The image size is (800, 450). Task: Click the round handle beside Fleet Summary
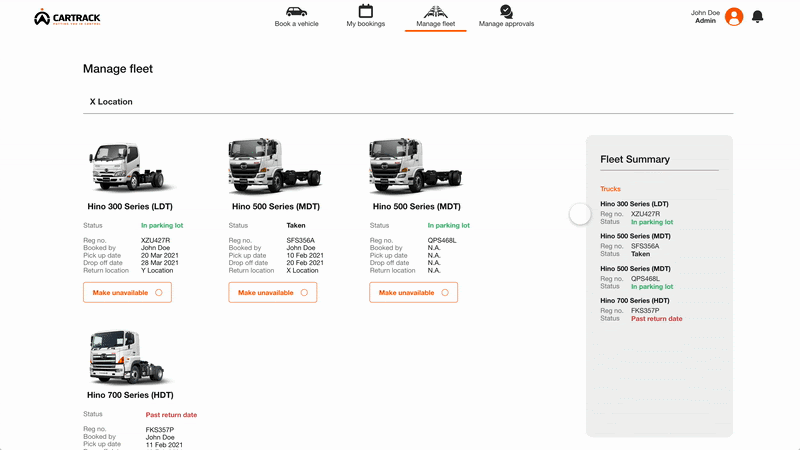(580, 214)
